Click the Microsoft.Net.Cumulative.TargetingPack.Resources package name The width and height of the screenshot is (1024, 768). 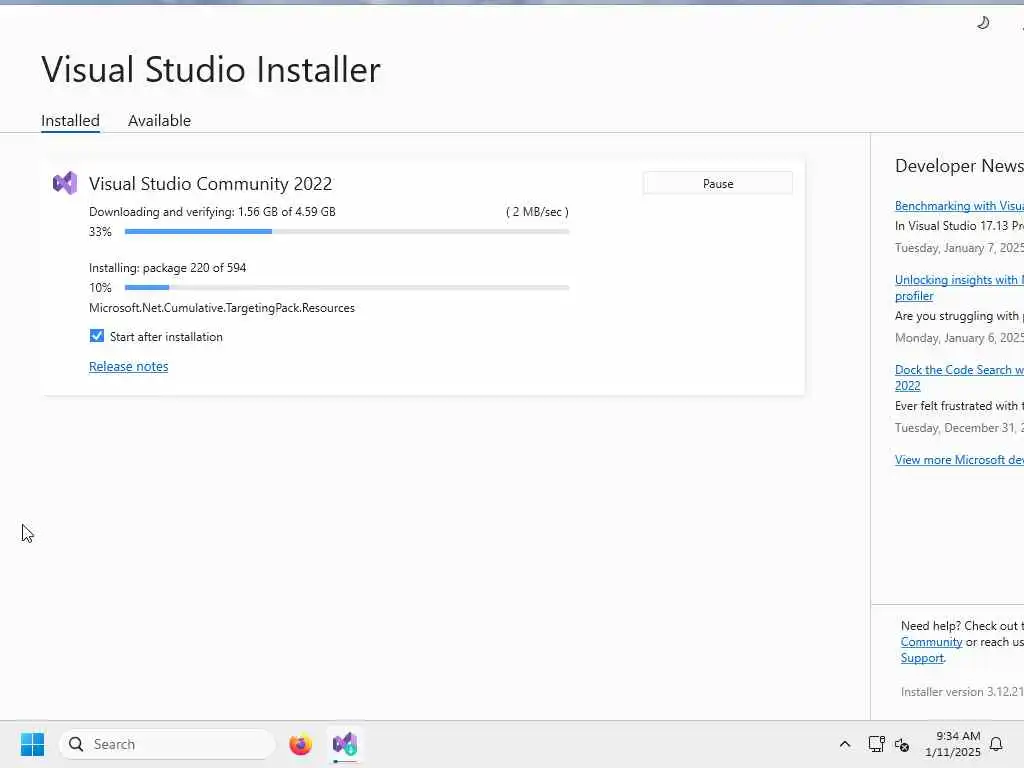click(222, 308)
